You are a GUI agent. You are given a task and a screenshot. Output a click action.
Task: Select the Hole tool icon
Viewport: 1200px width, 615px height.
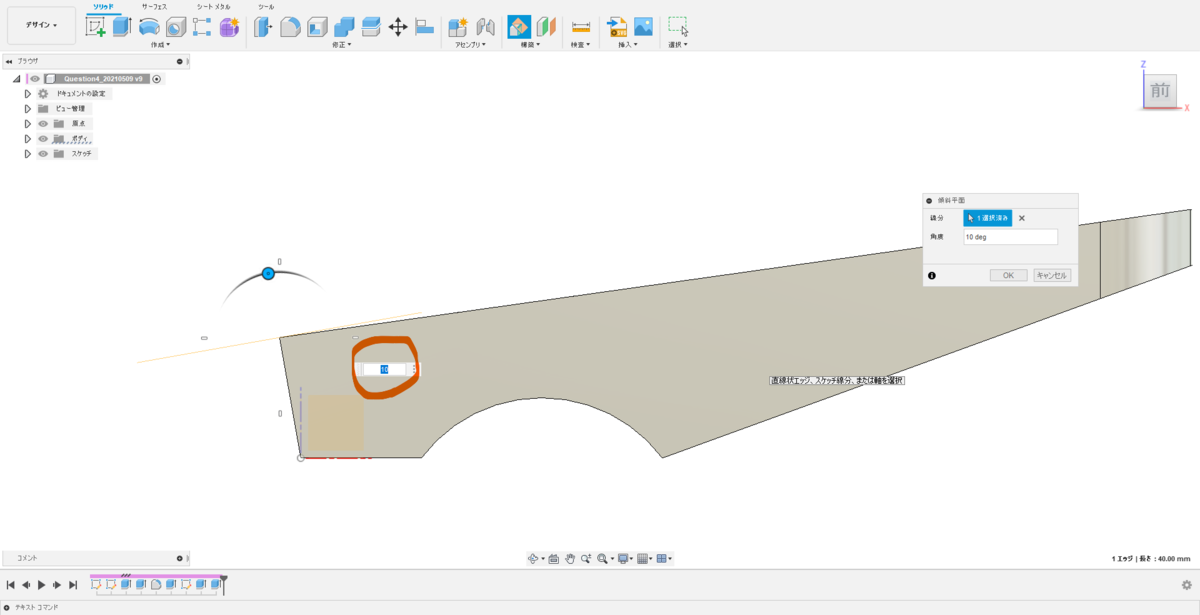(x=176, y=27)
